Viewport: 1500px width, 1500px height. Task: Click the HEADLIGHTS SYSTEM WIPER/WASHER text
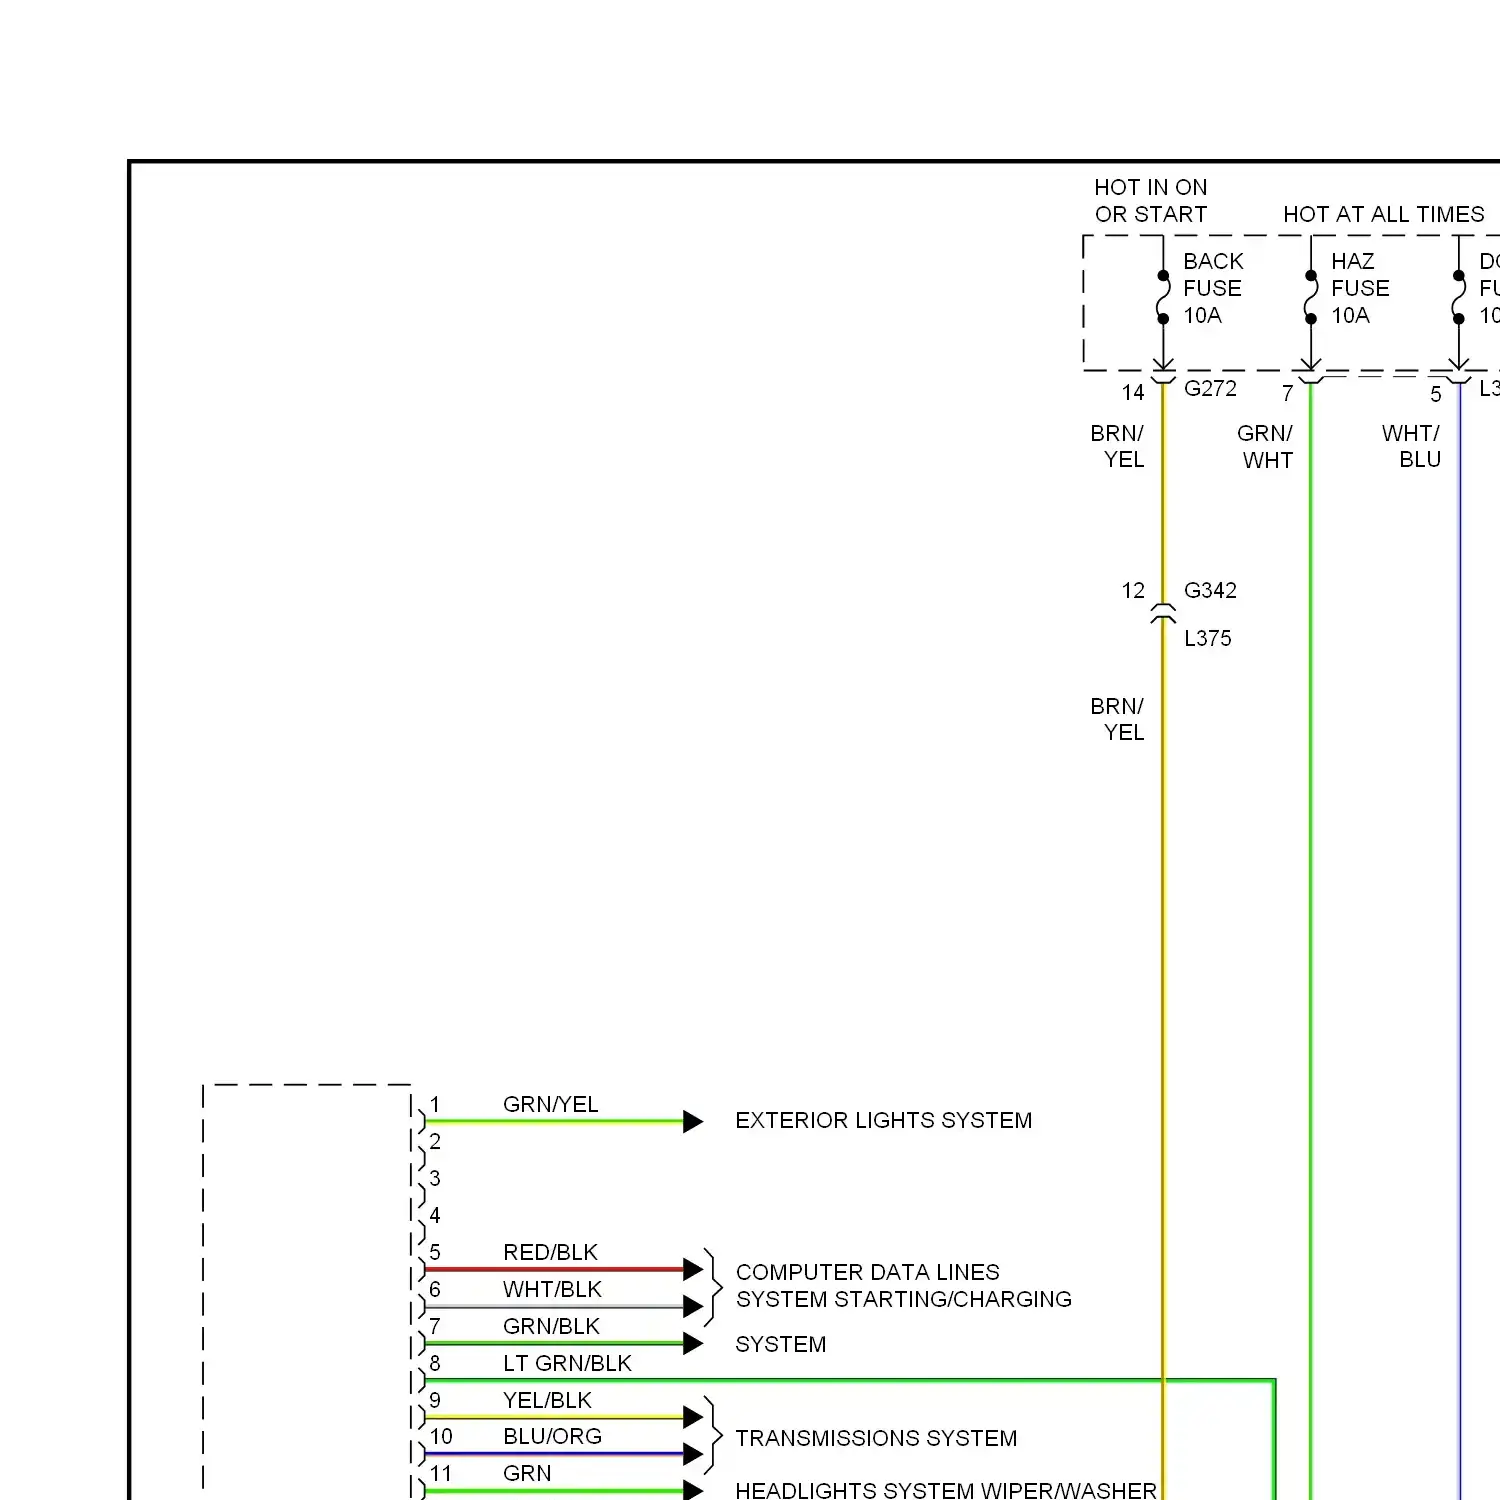945,1490
